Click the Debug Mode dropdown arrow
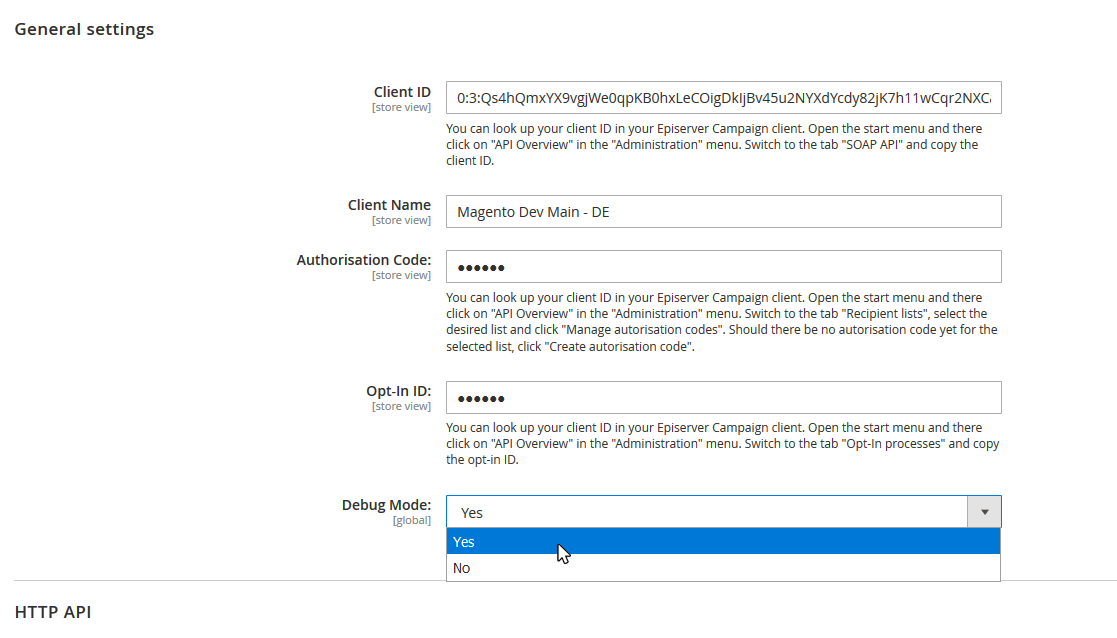 click(x=984, y=512)
